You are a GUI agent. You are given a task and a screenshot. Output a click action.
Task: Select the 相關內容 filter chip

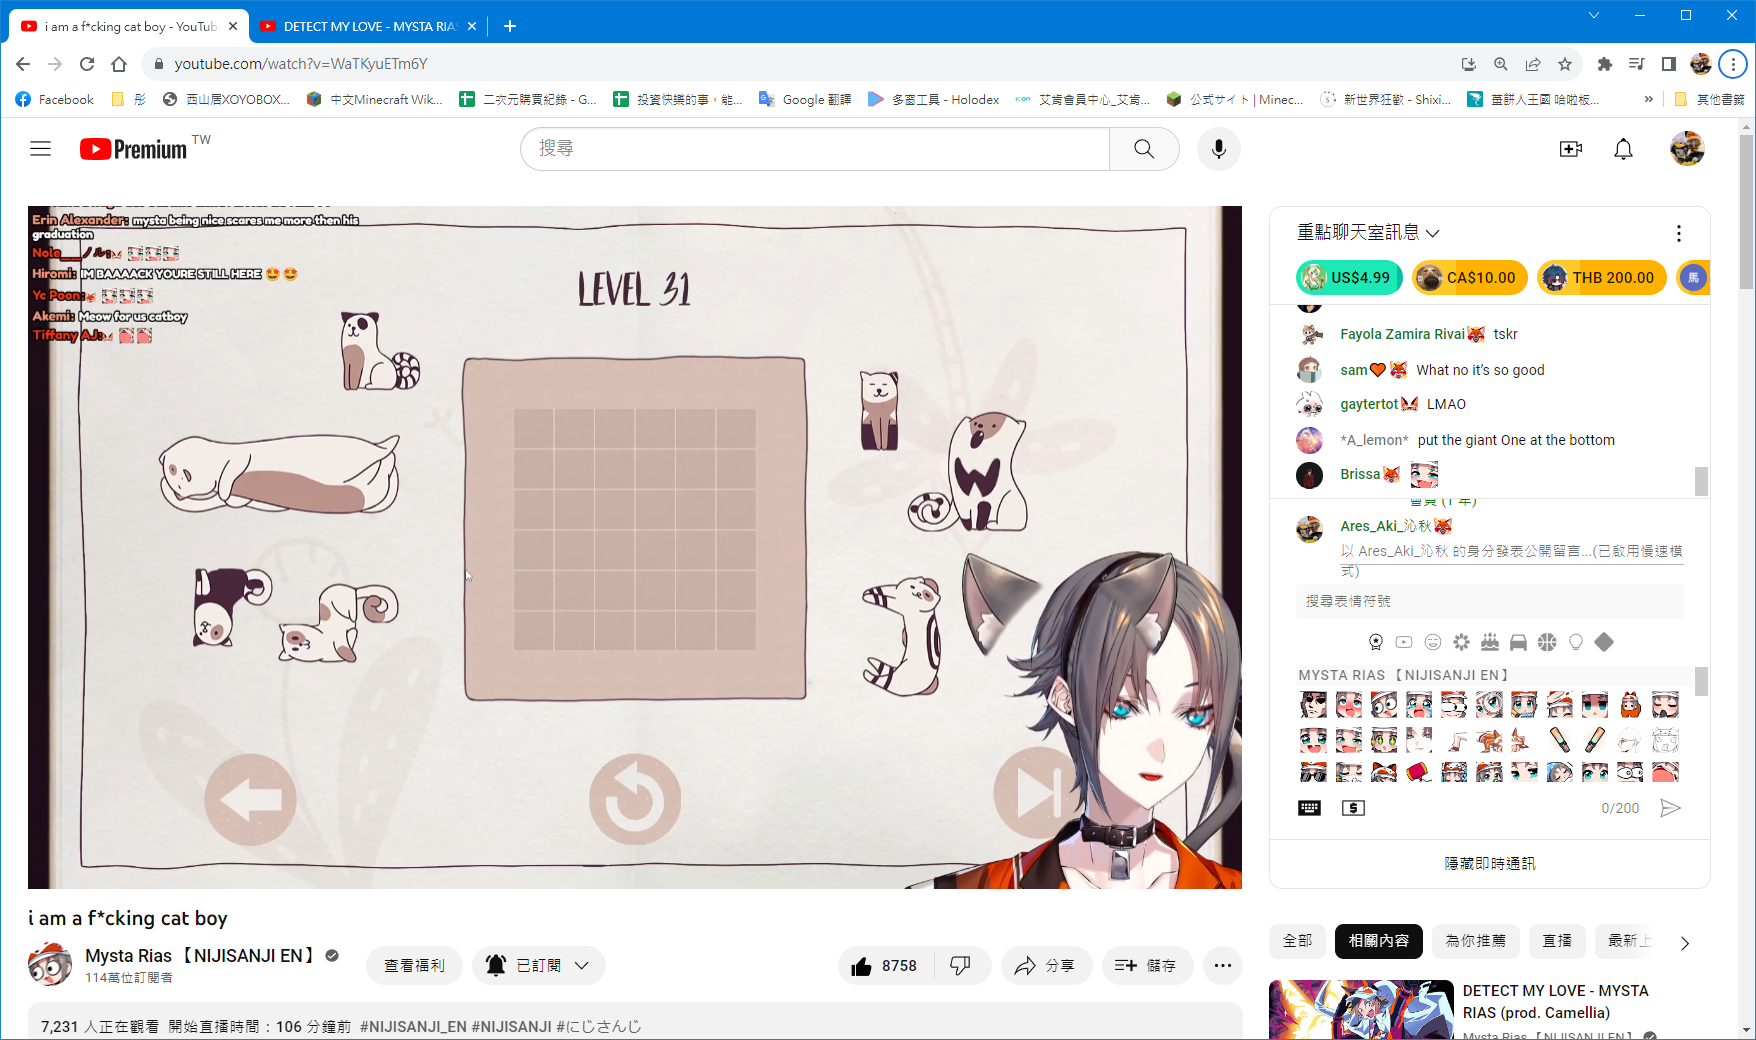1378,941
